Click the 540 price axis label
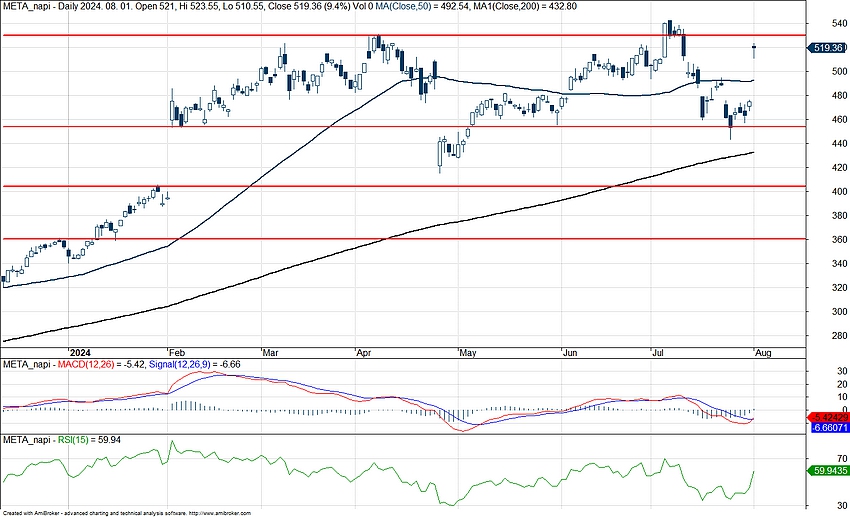This screenshot has height=517, width=850. [x=839, y=23]
